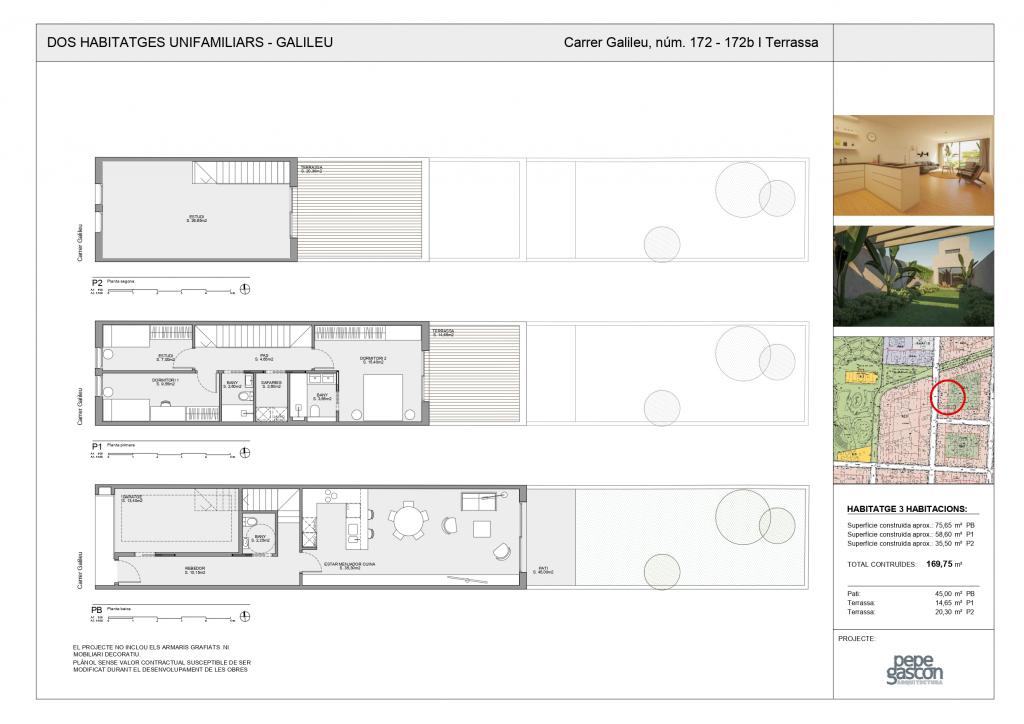Click the pepe gascon arquitectura logo
This screenshot has width=1024, height=724.
click(x=914, y=670)
